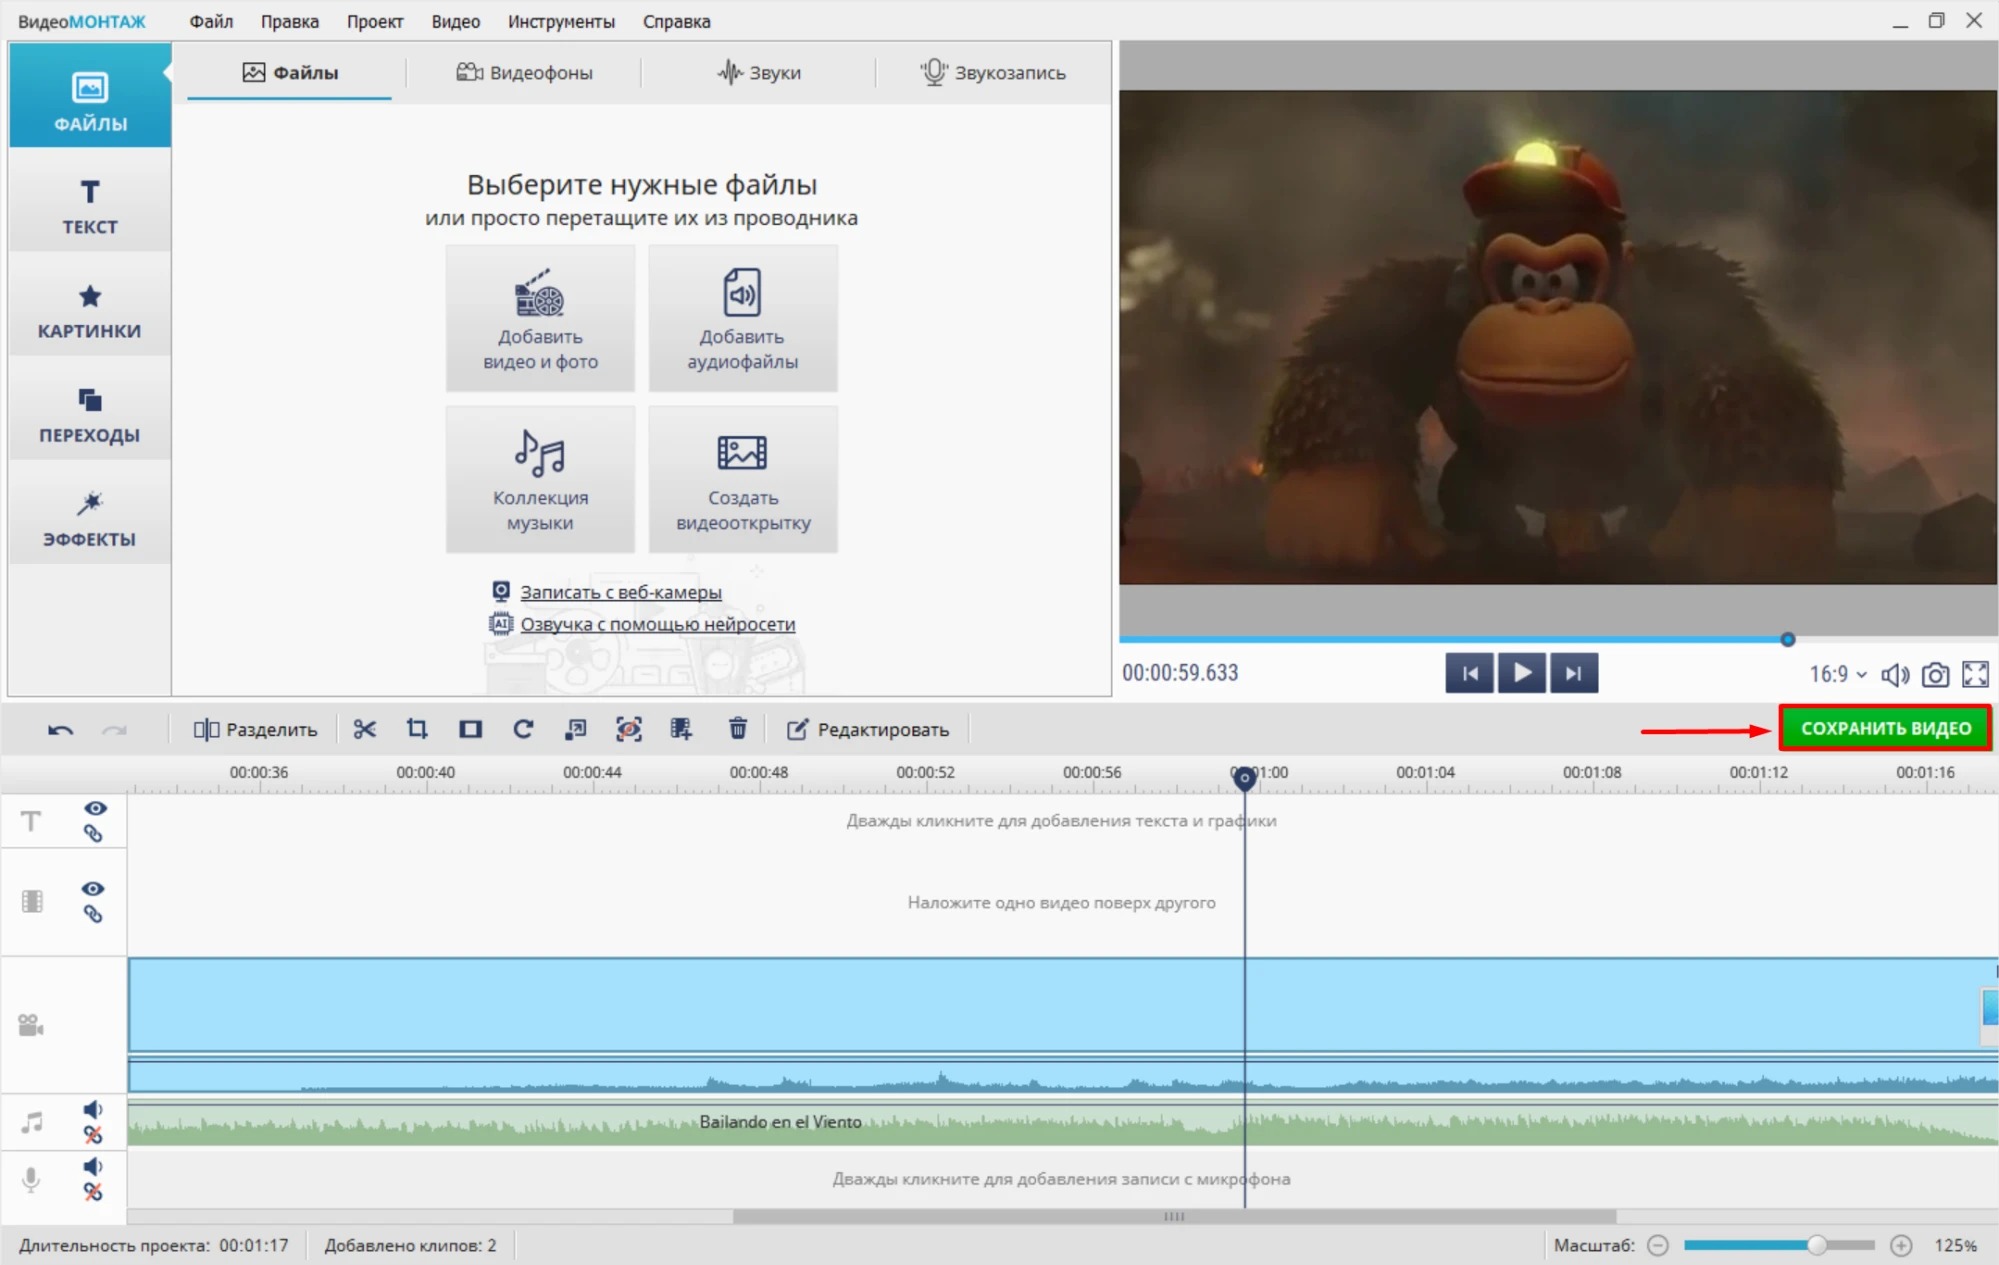This screenshot has width=1999, height=1265.
Task: Click the main video track camera icon
Action: (31, 1025)
